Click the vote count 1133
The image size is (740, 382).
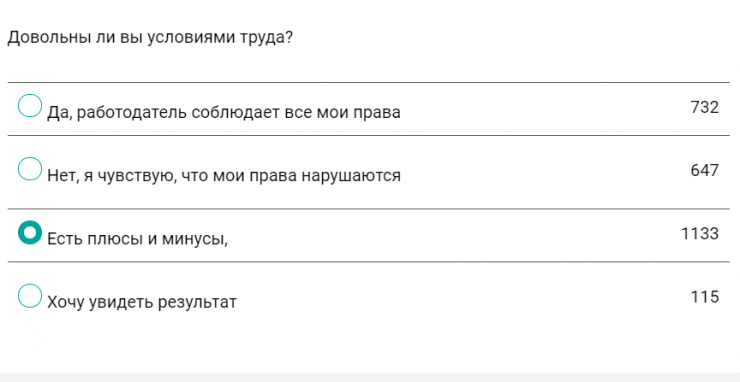click(x=700, y=233)
